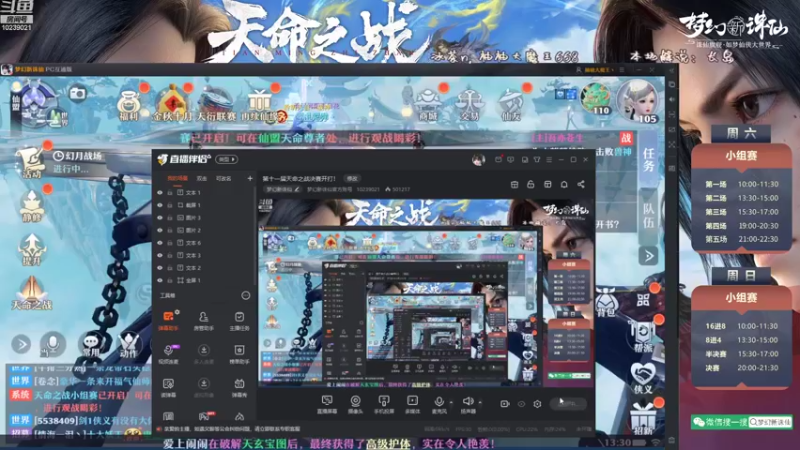Hide the 文本 3 source layer
The image size is (800, 450).
pos(160,255)
